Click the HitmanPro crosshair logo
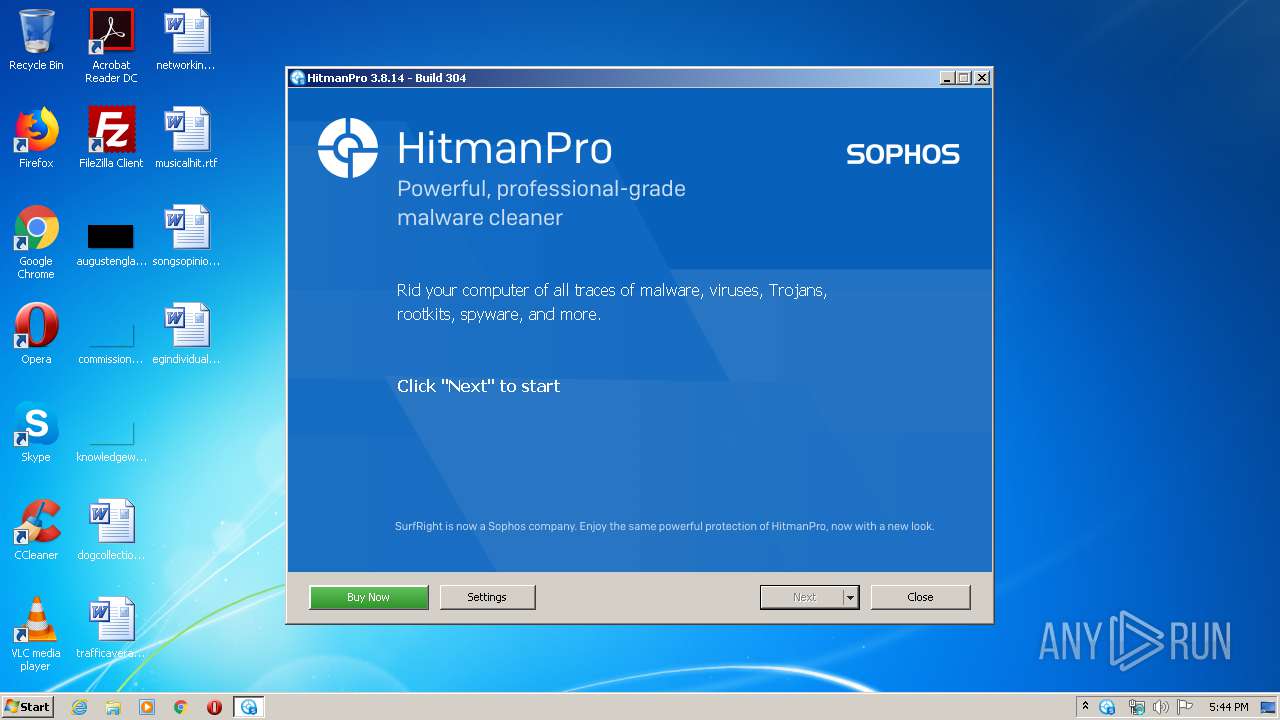 point(348,148)
